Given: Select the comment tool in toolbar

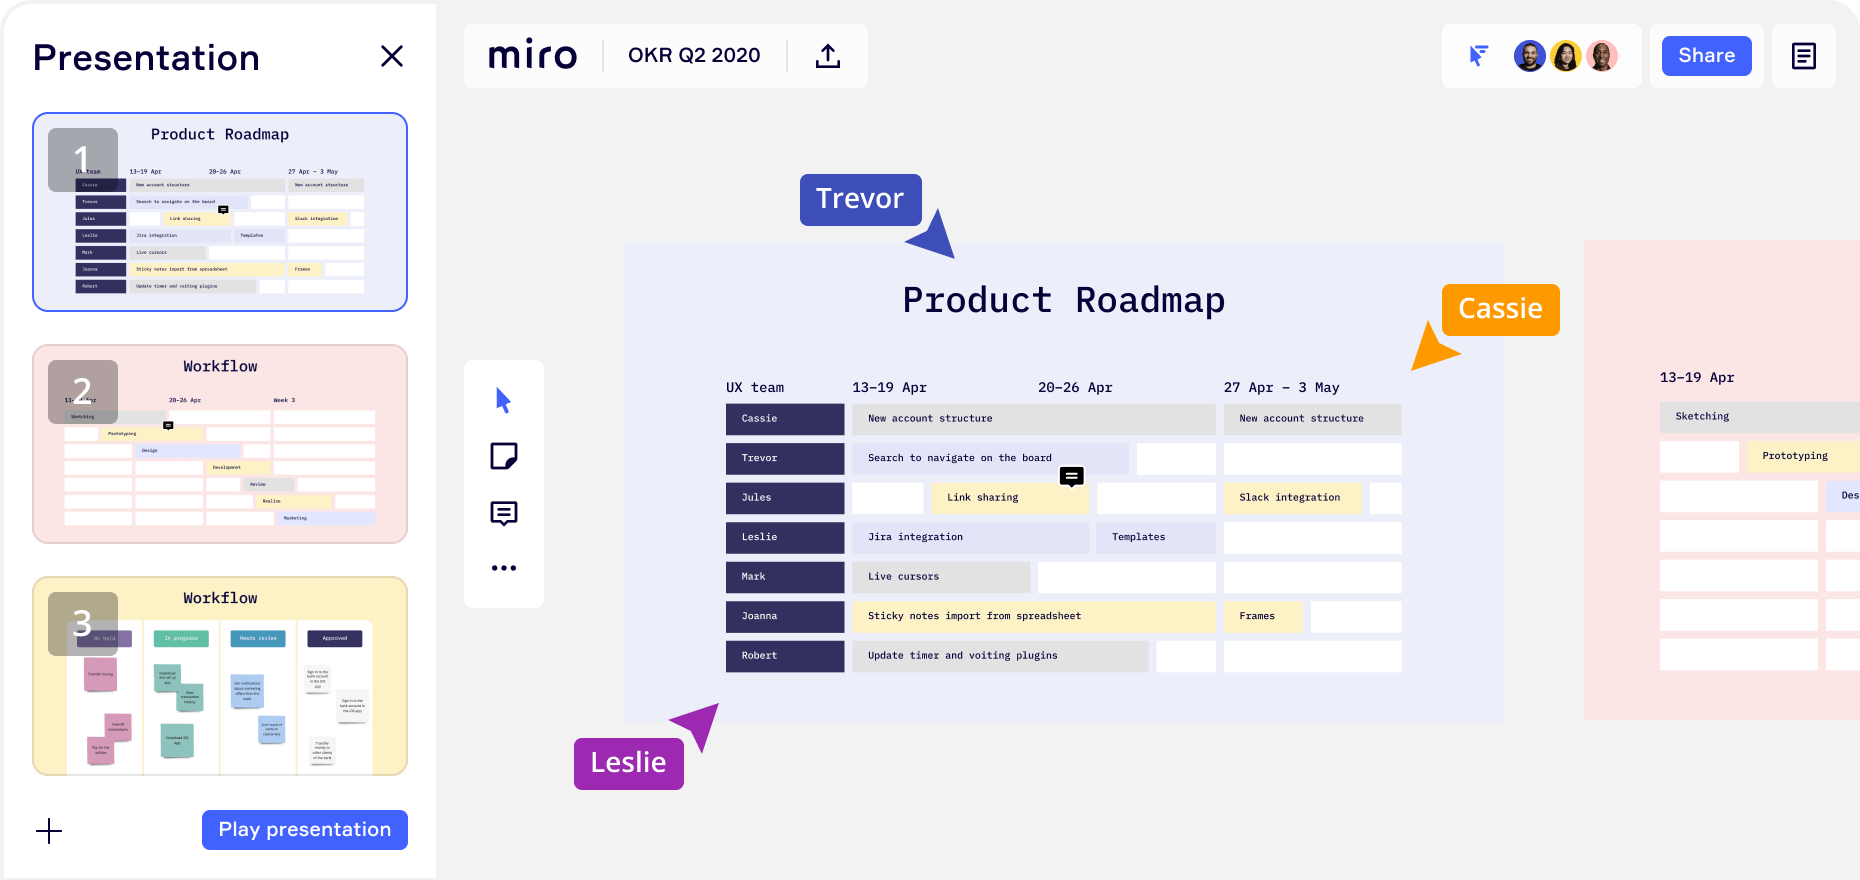Looking at the screenshot, I should click(504, 513).
